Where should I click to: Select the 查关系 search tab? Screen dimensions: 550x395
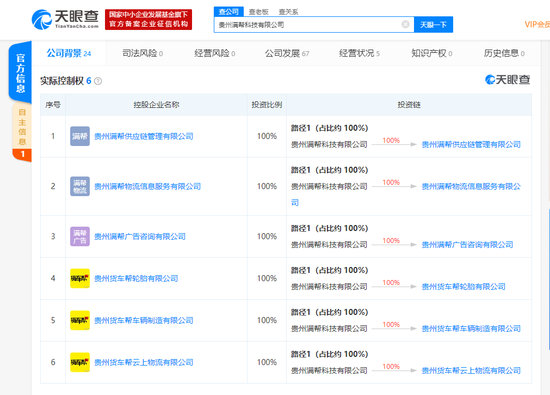pos(288,12)
